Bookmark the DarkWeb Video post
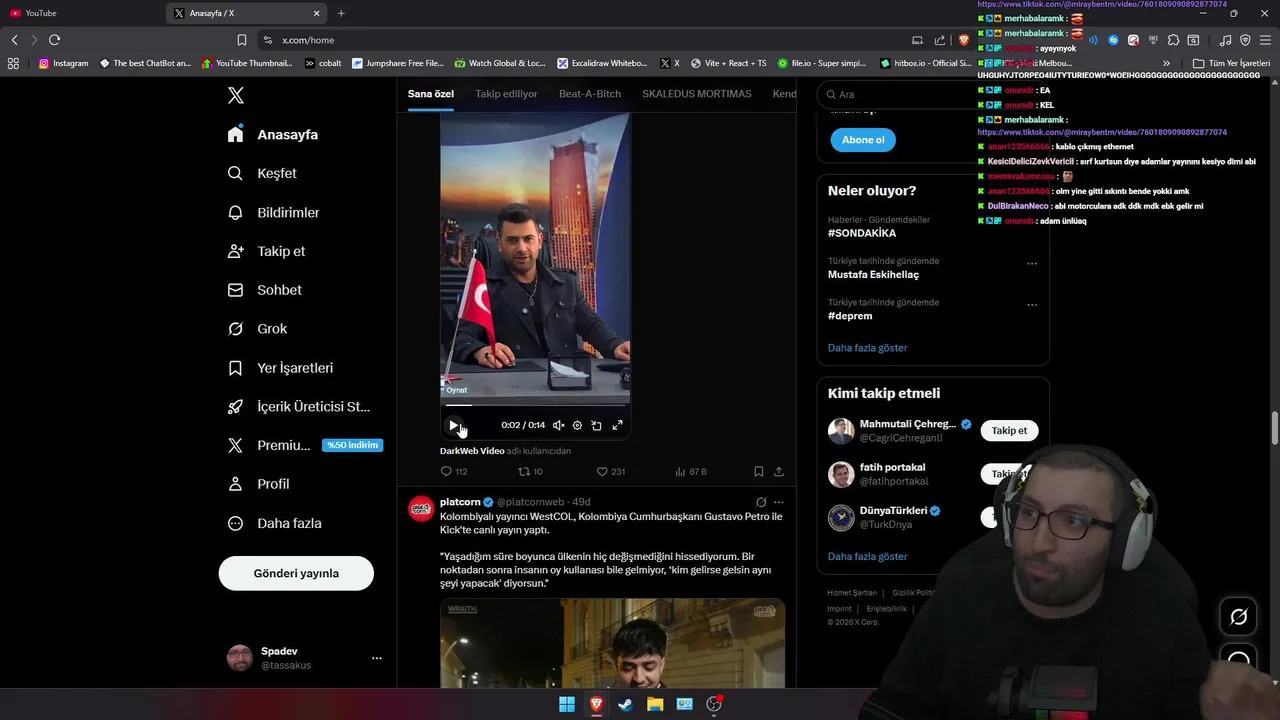The image size is (1280, 720). (759, 471)
